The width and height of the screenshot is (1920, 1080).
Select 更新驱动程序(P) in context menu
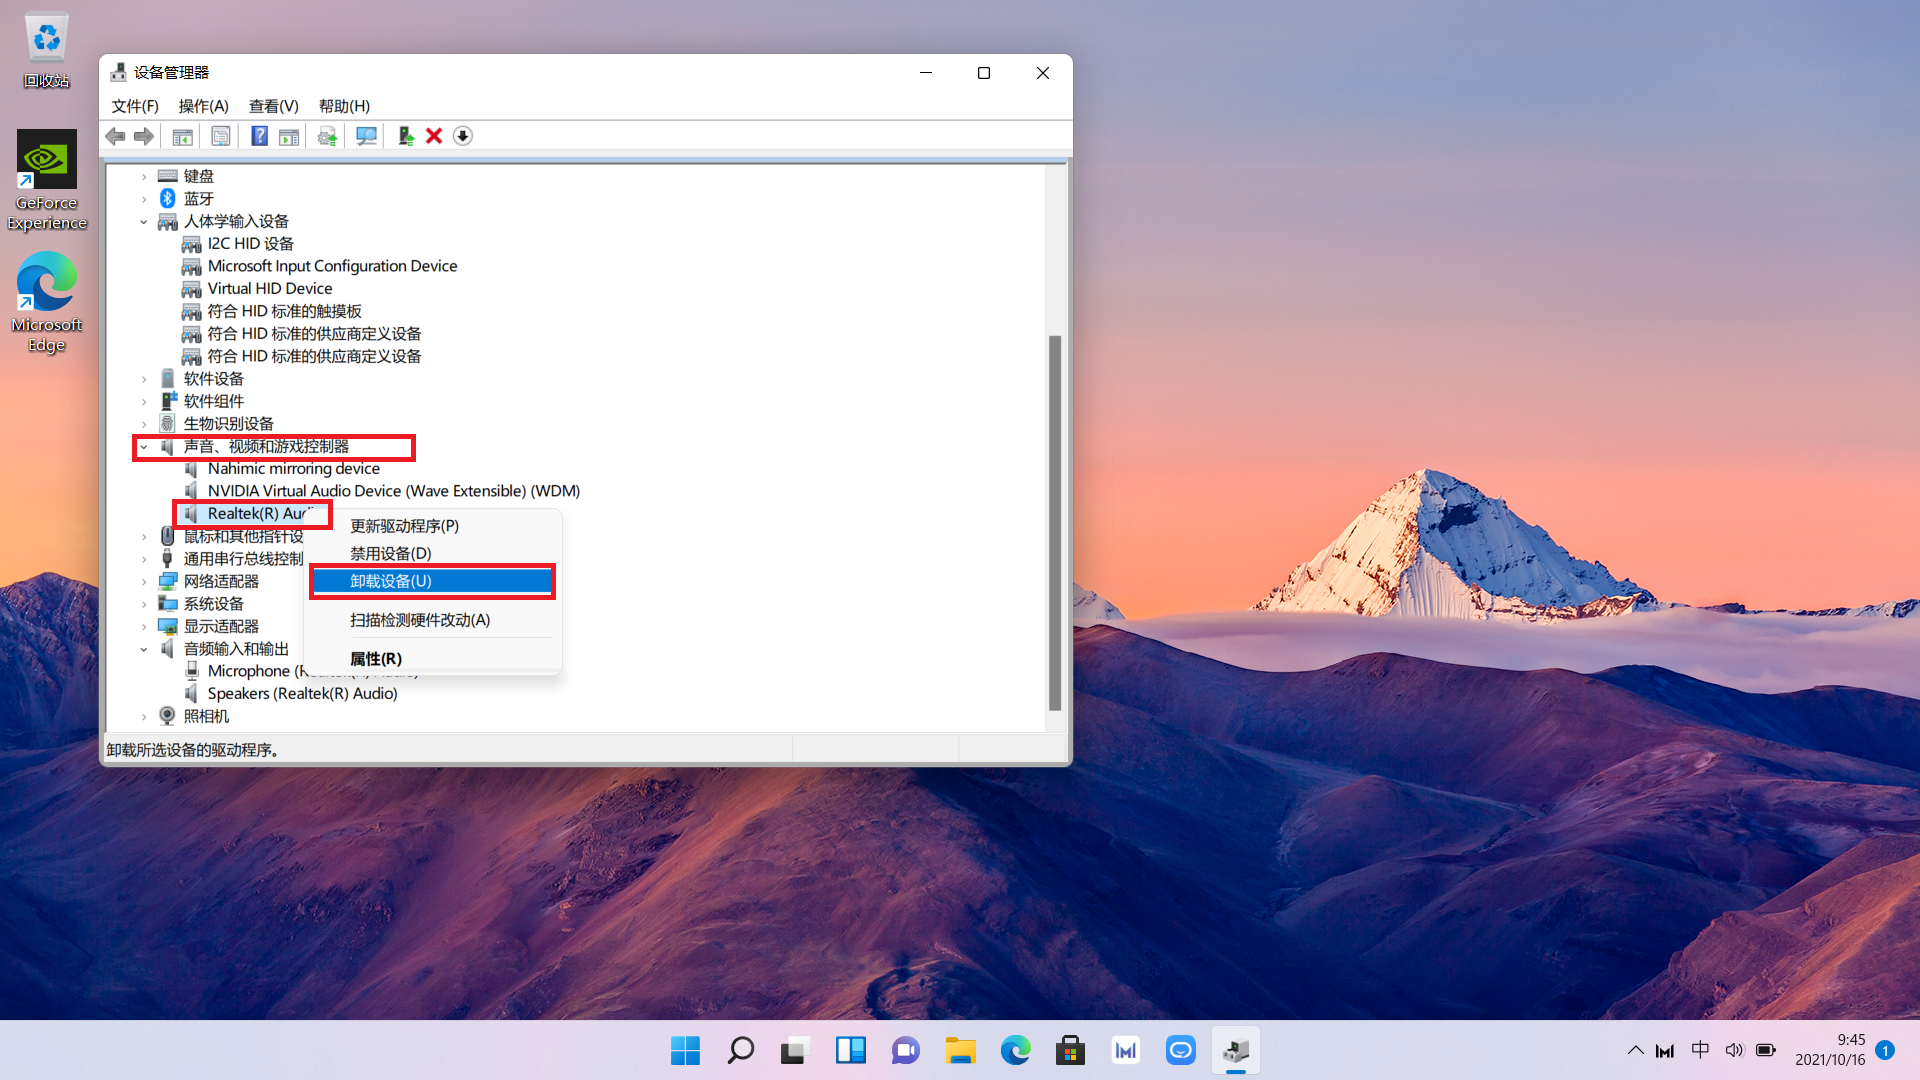click(404, 526)
